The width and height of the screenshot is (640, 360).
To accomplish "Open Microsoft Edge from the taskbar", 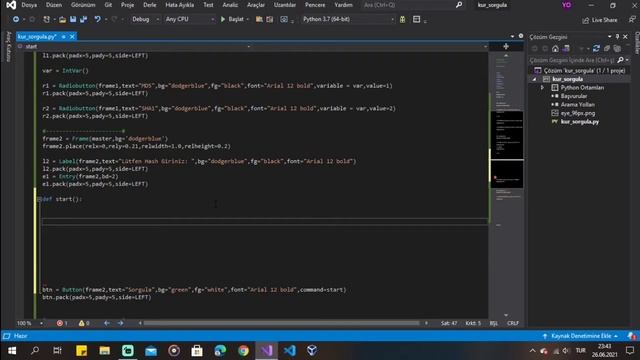I will pyautogui.click(x=220, y=351).
